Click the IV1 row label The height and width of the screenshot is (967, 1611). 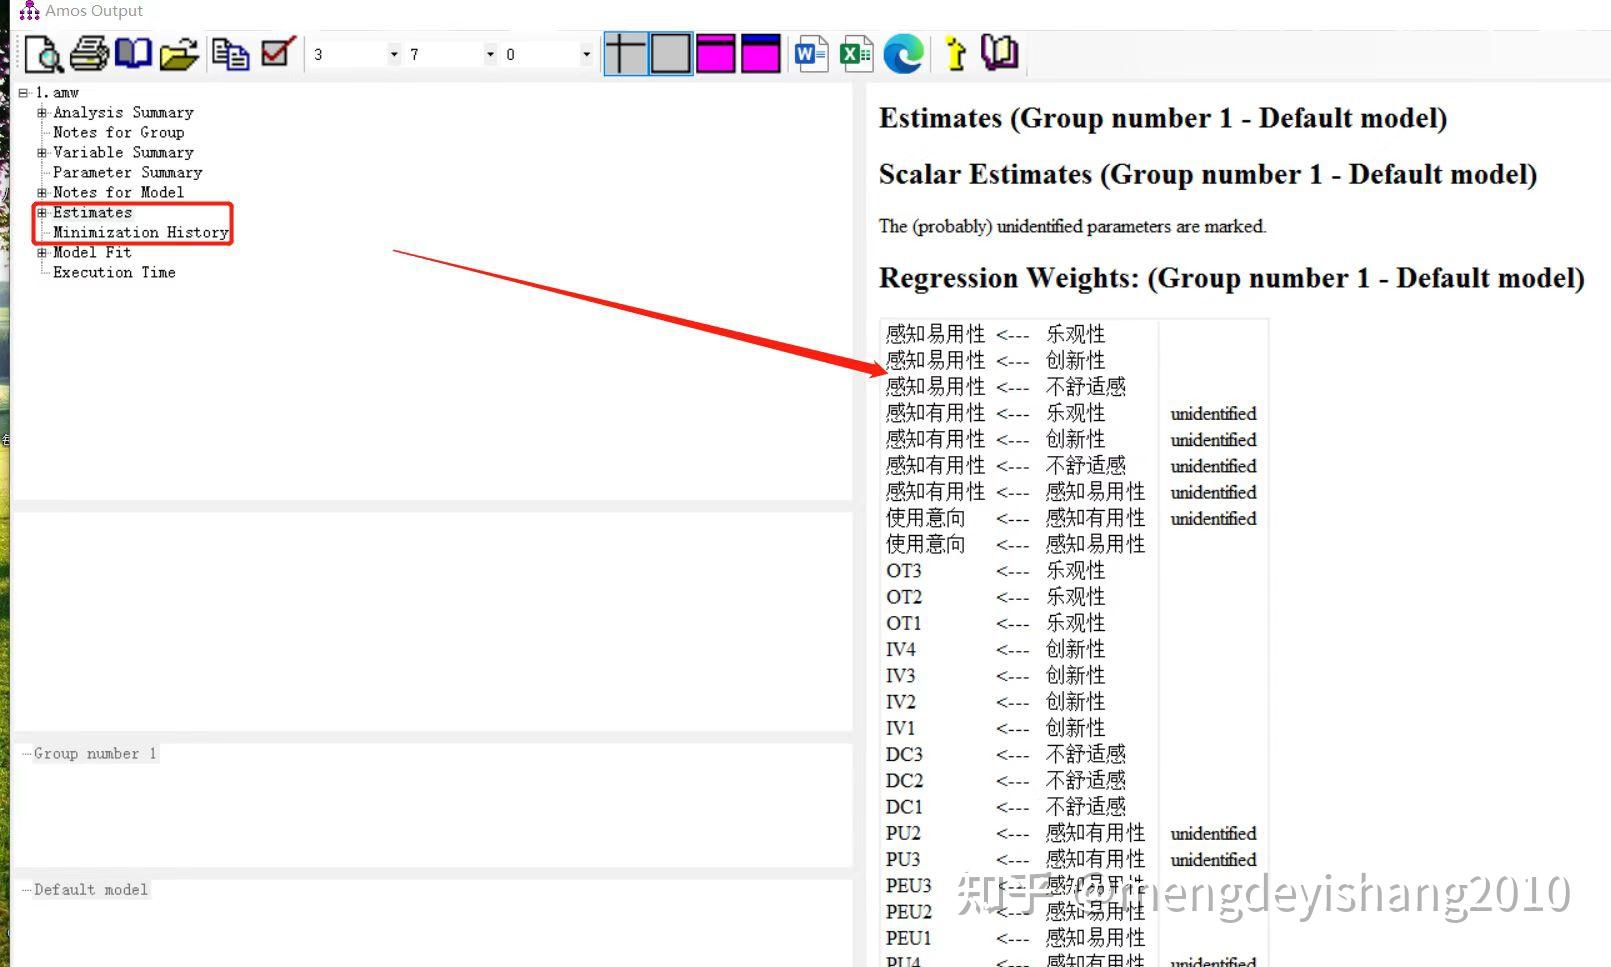(900, 728)
